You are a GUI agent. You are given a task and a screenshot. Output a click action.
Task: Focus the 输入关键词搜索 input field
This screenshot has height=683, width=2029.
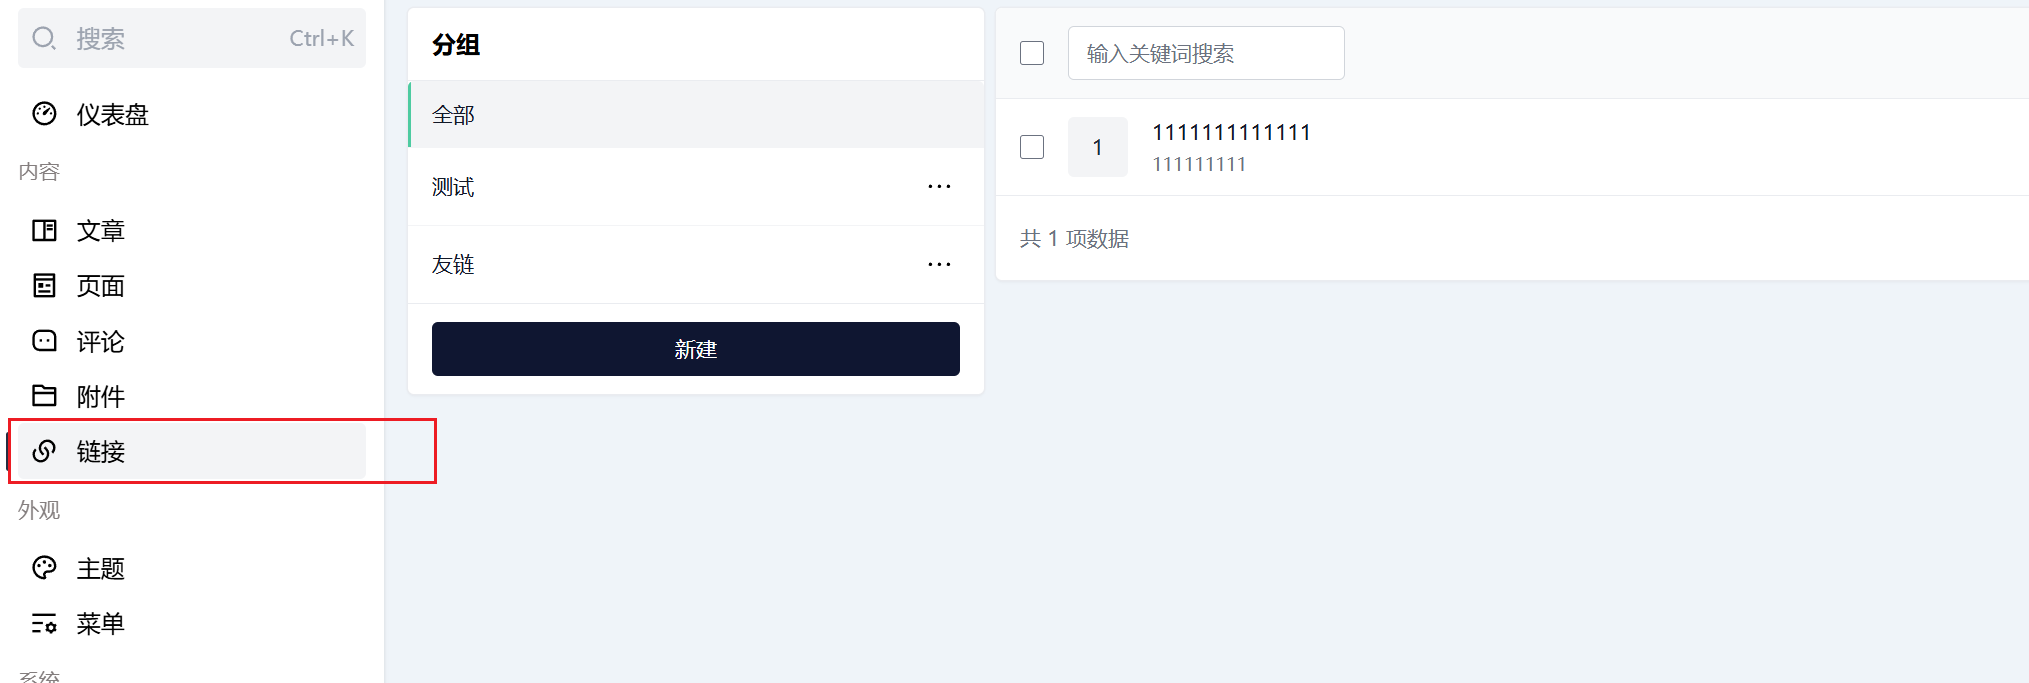(x=1206, y=53)
